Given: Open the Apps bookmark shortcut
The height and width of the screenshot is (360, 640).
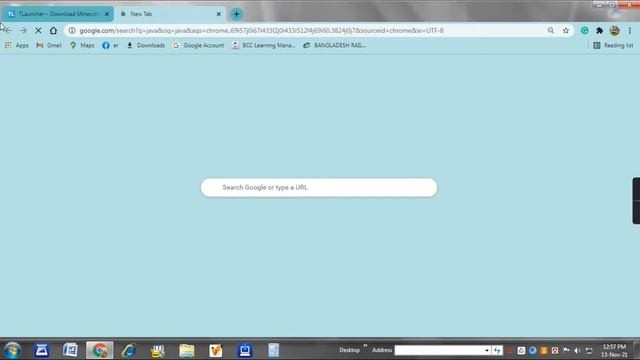Looking at the screenshot, I should (x=16, y=45).
